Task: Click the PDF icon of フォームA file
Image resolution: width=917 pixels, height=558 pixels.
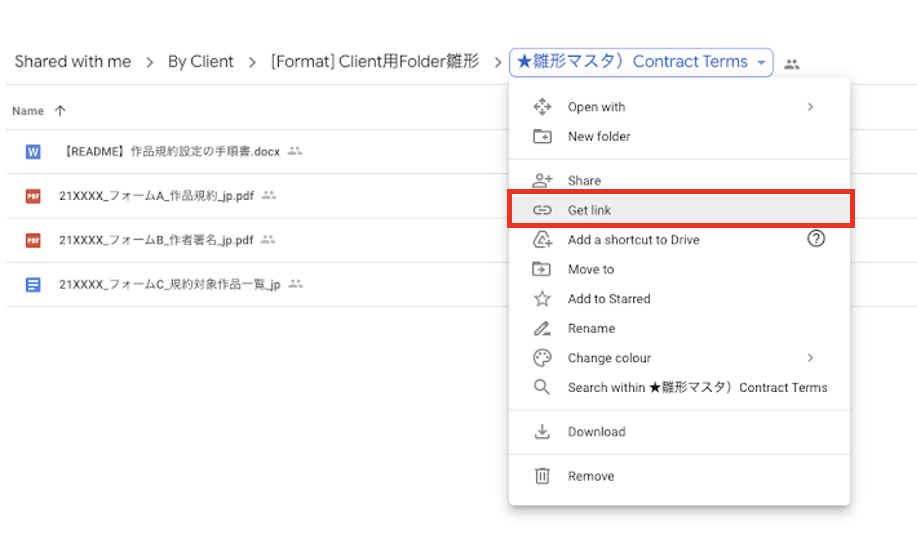Action: (33, 196)
